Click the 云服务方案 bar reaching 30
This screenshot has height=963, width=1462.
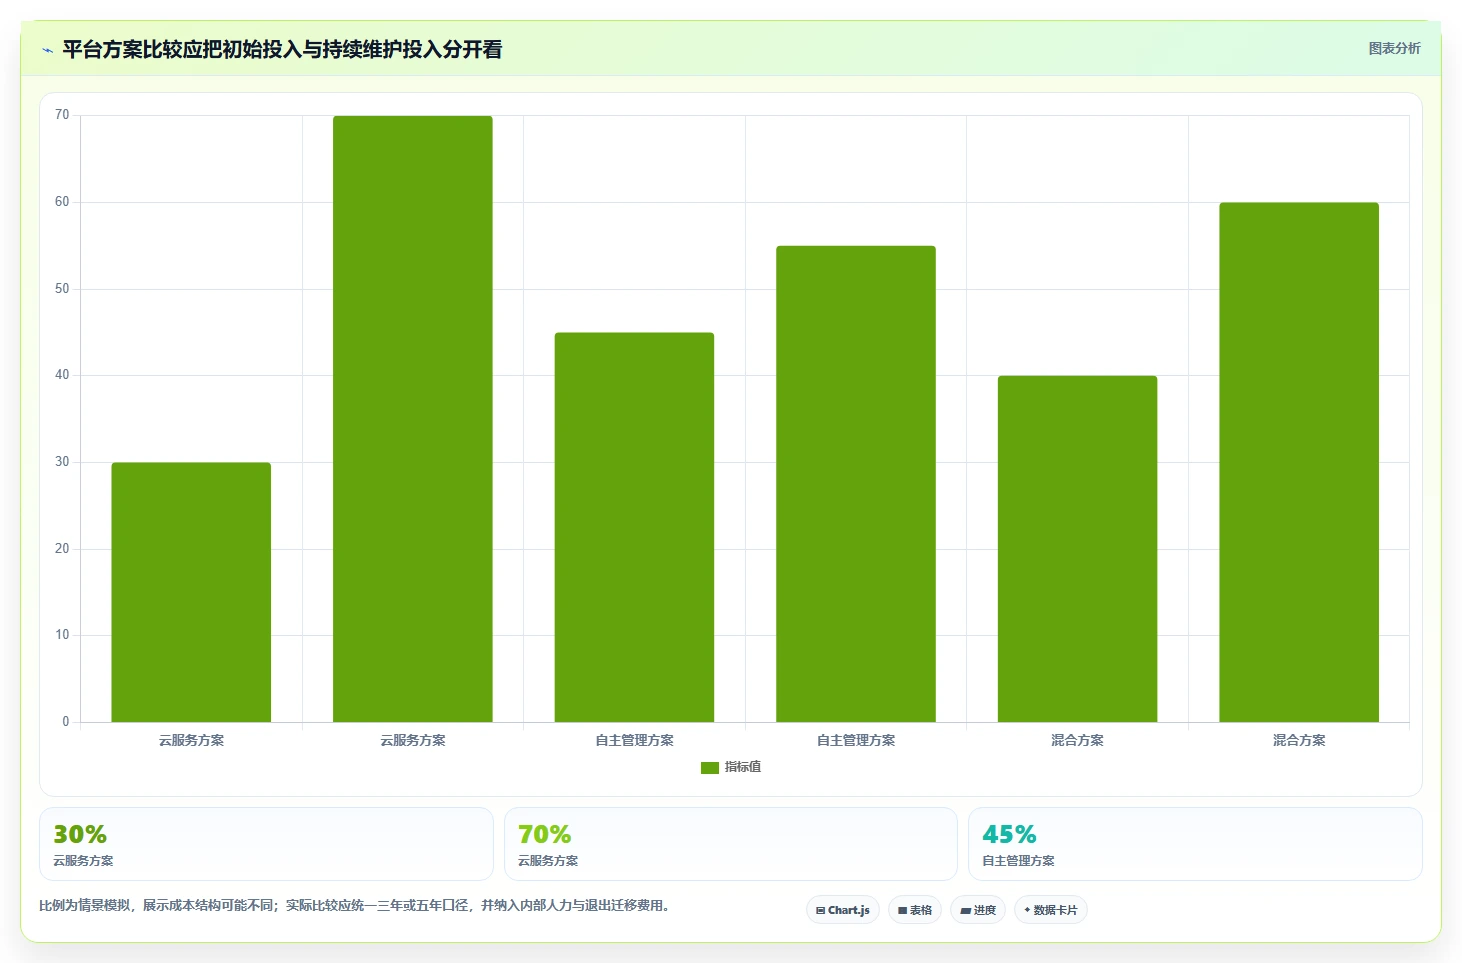tap(191, 592)
